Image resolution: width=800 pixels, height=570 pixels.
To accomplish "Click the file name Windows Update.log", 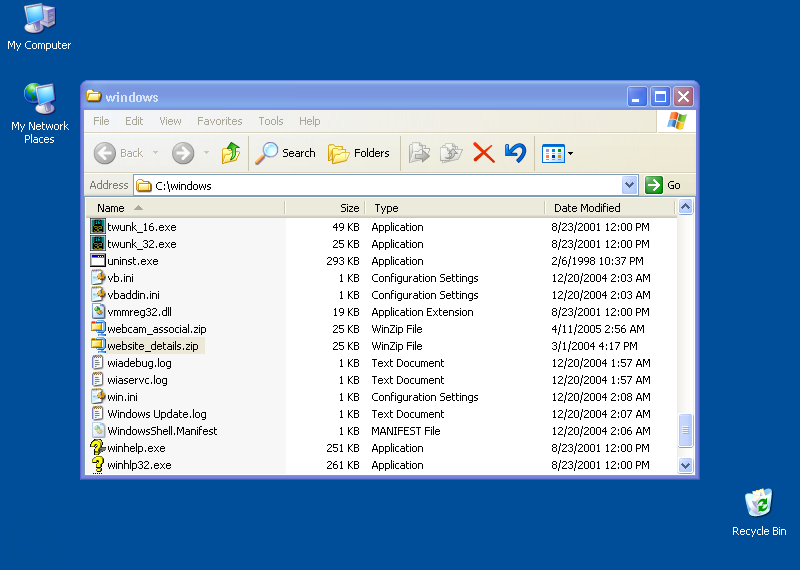I will (x=157, y=414).
